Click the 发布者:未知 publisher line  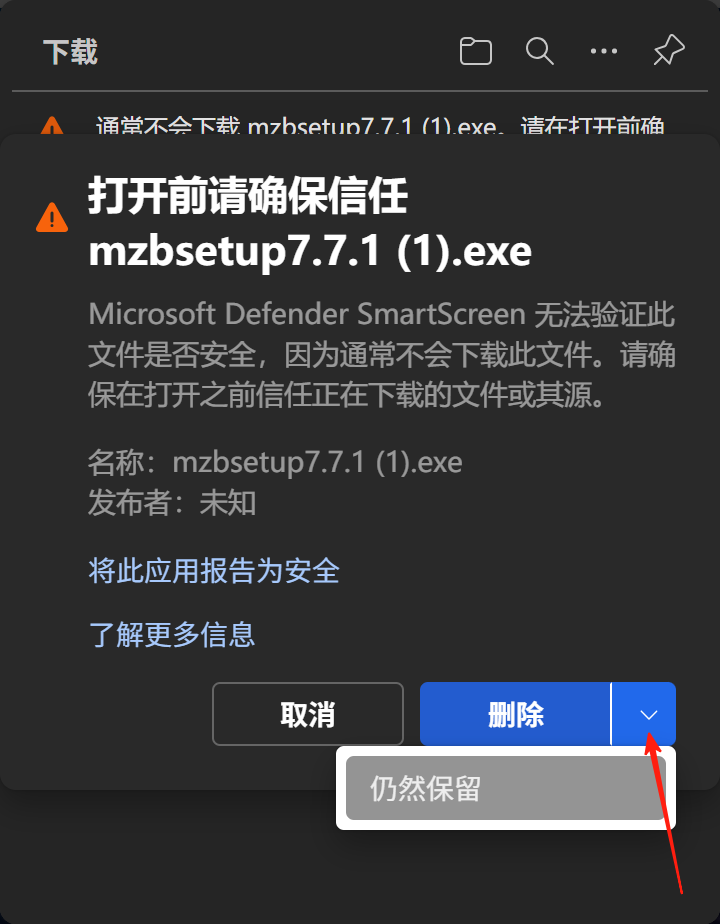[172, 503]
